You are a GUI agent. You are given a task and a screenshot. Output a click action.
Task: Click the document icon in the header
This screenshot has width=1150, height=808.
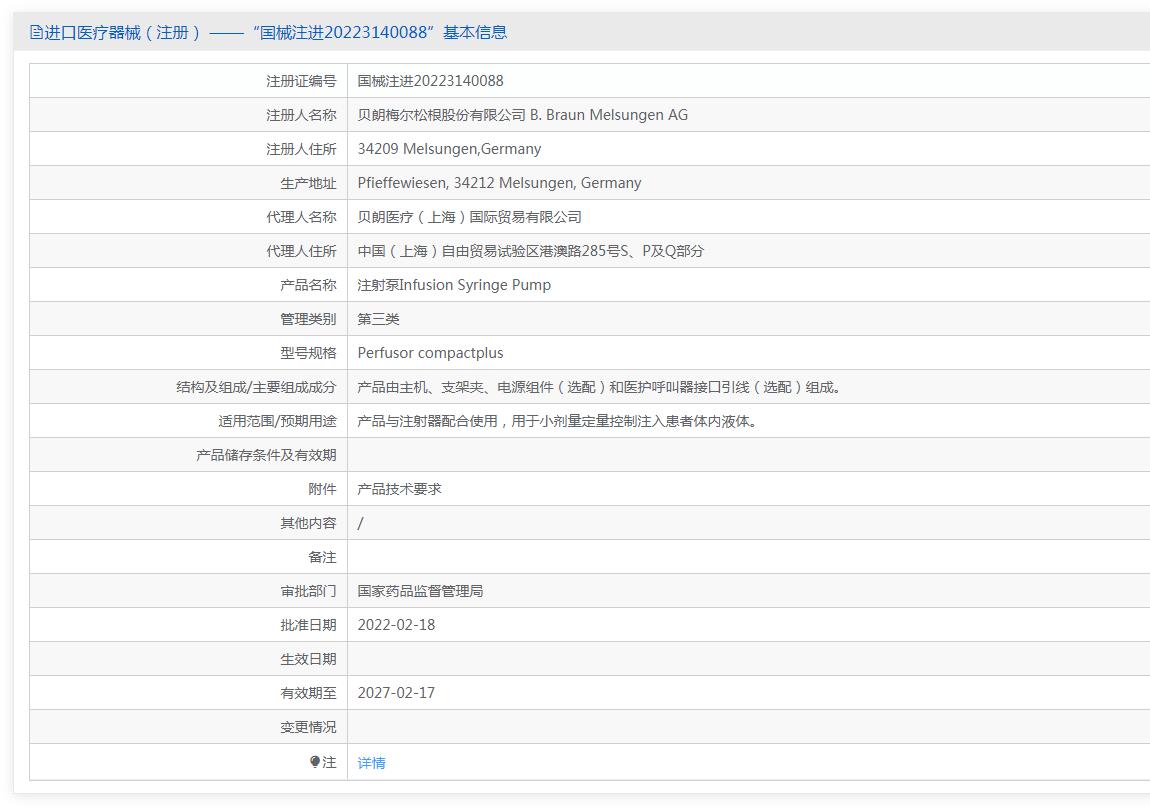tap(36, 32)
